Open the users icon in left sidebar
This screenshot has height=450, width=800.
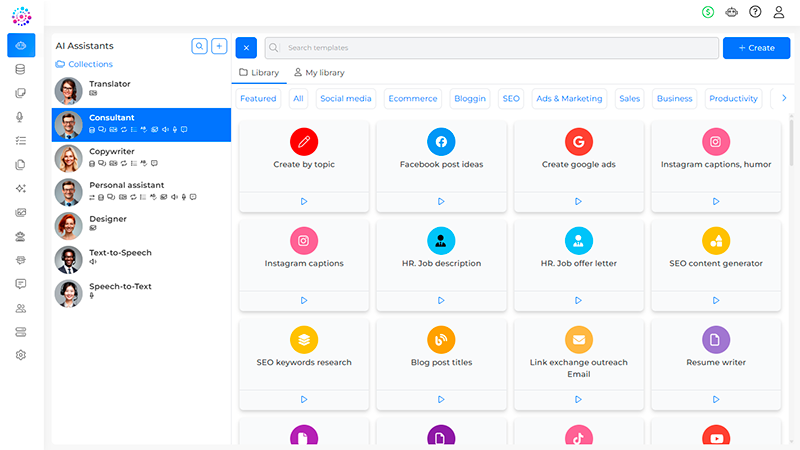coord(20,308)
